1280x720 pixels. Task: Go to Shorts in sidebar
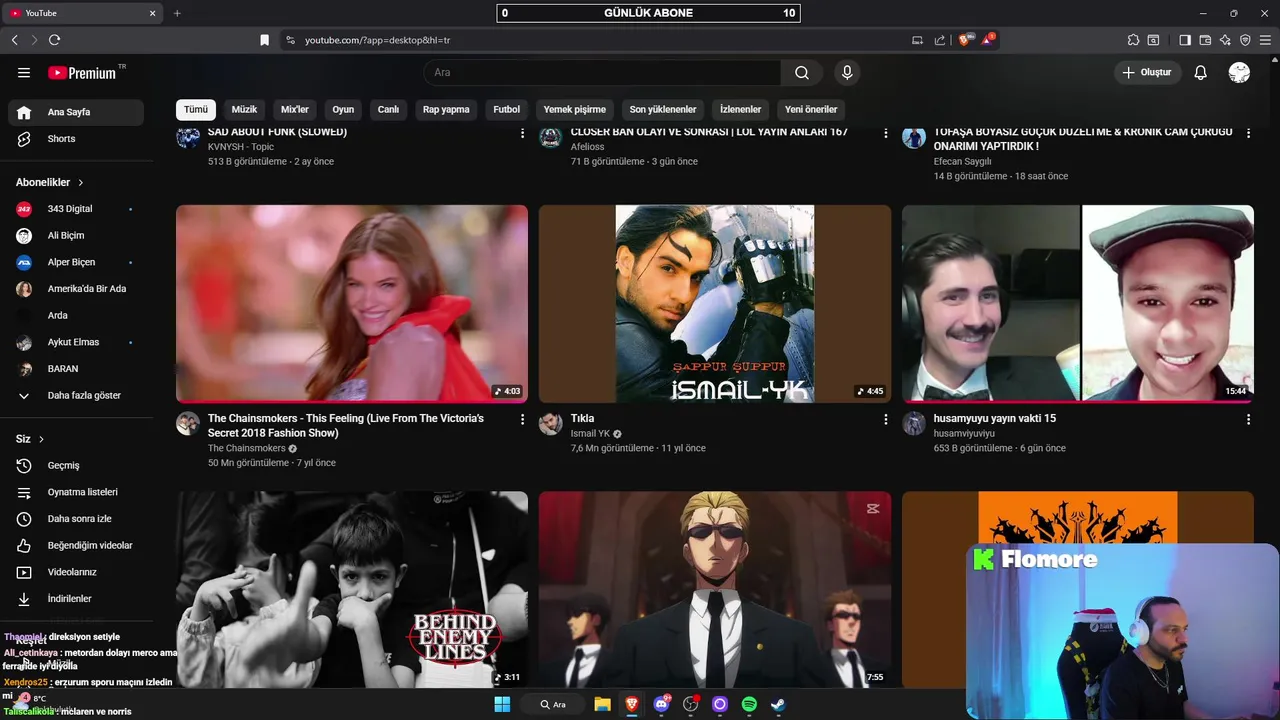(76, 139)
